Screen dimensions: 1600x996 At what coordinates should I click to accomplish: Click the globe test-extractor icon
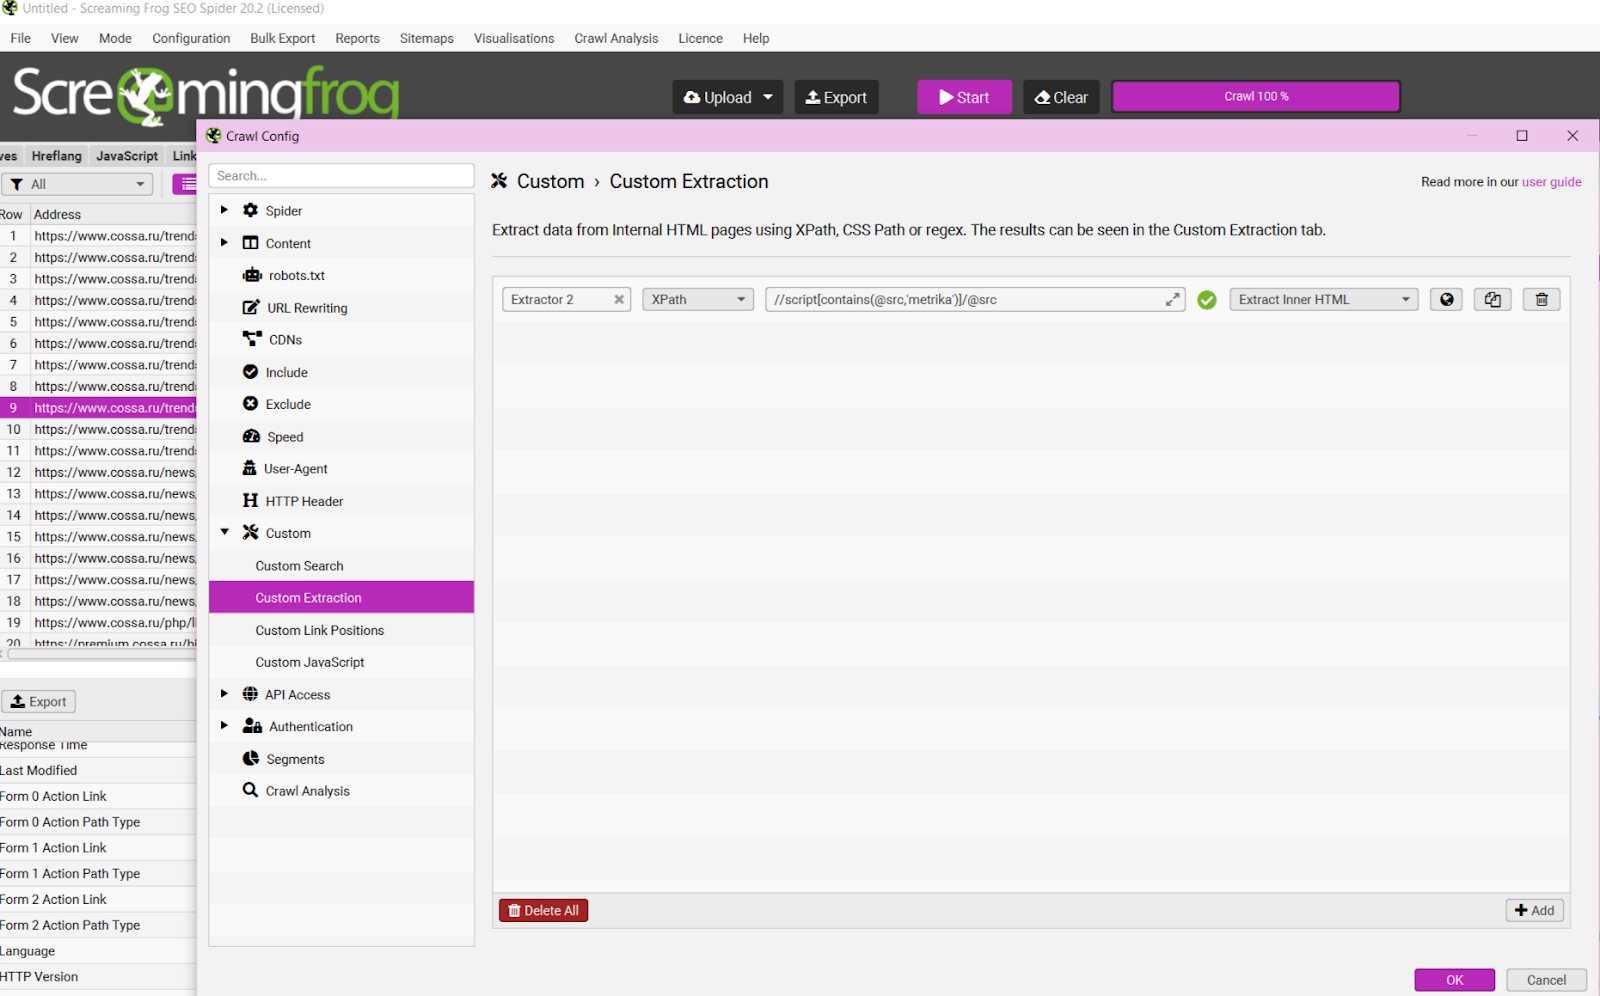1446,300
